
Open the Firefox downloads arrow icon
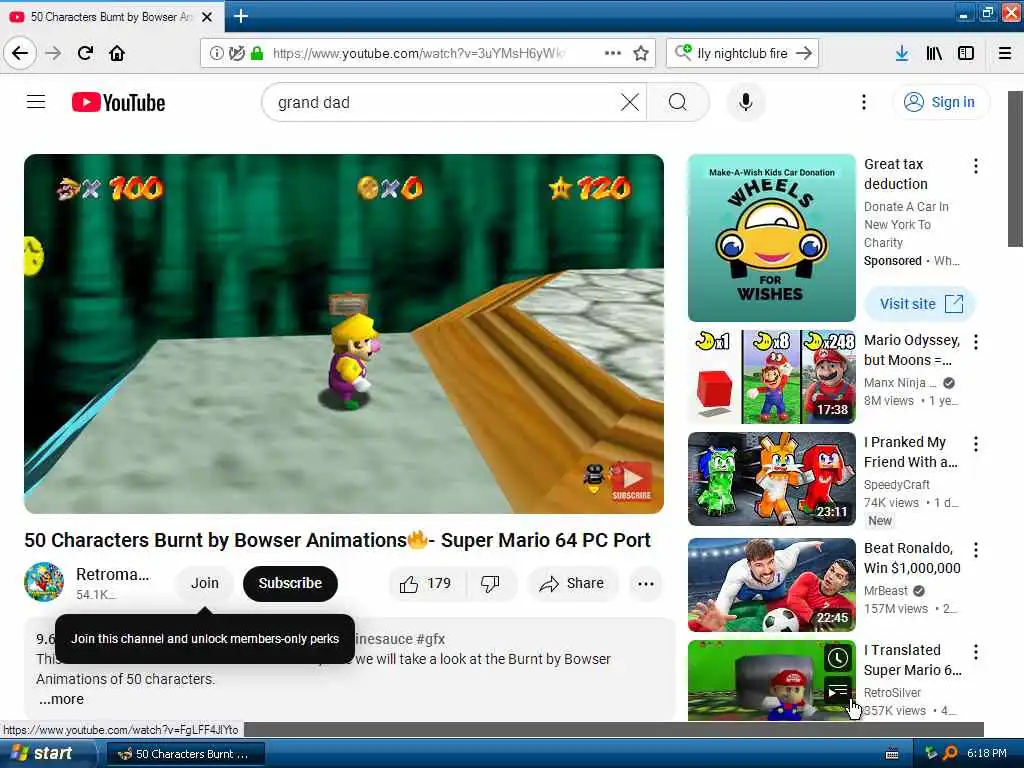coord(902,53)
